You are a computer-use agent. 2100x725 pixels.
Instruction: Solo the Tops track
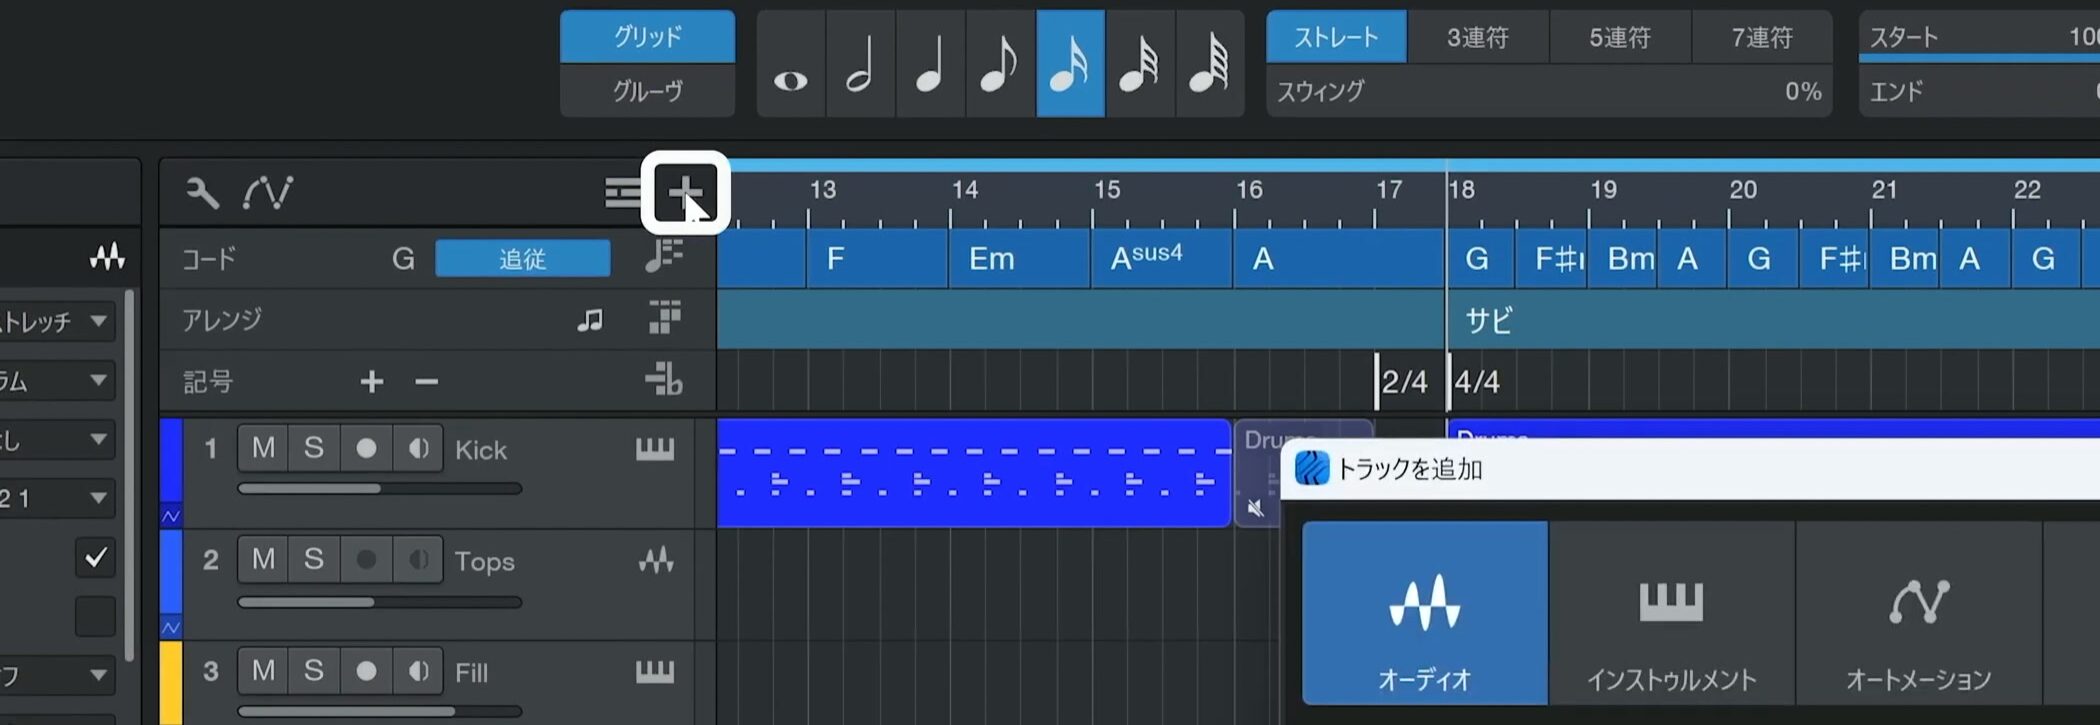tap(314, 560)
